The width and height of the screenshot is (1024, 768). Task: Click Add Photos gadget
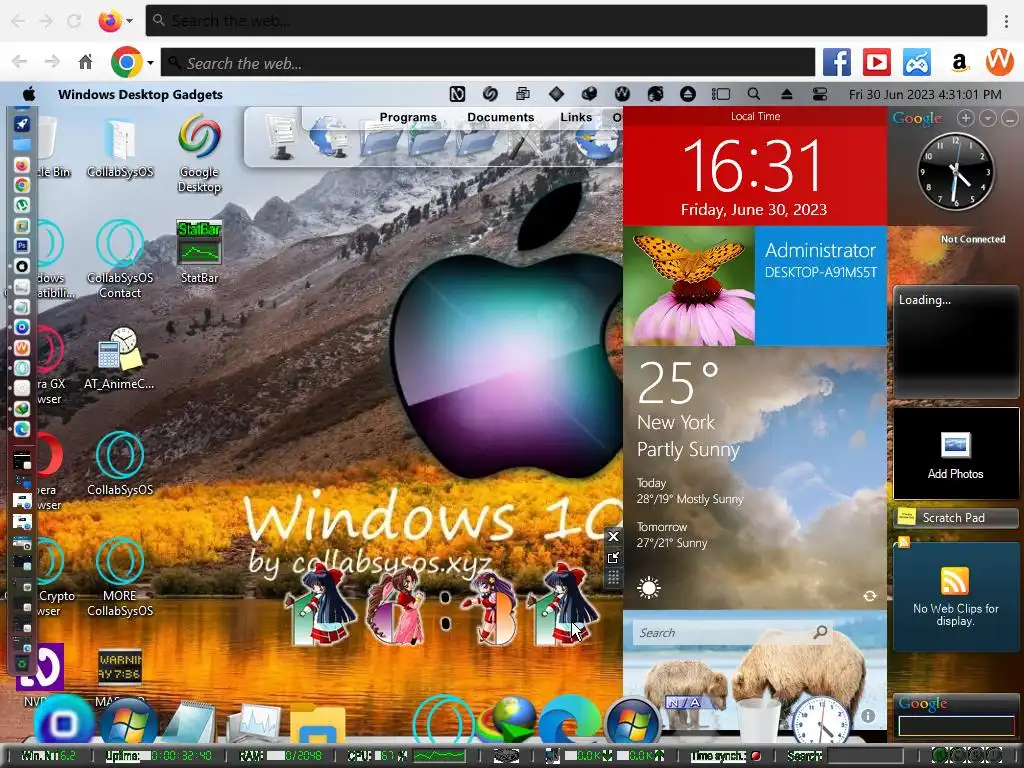955,454
